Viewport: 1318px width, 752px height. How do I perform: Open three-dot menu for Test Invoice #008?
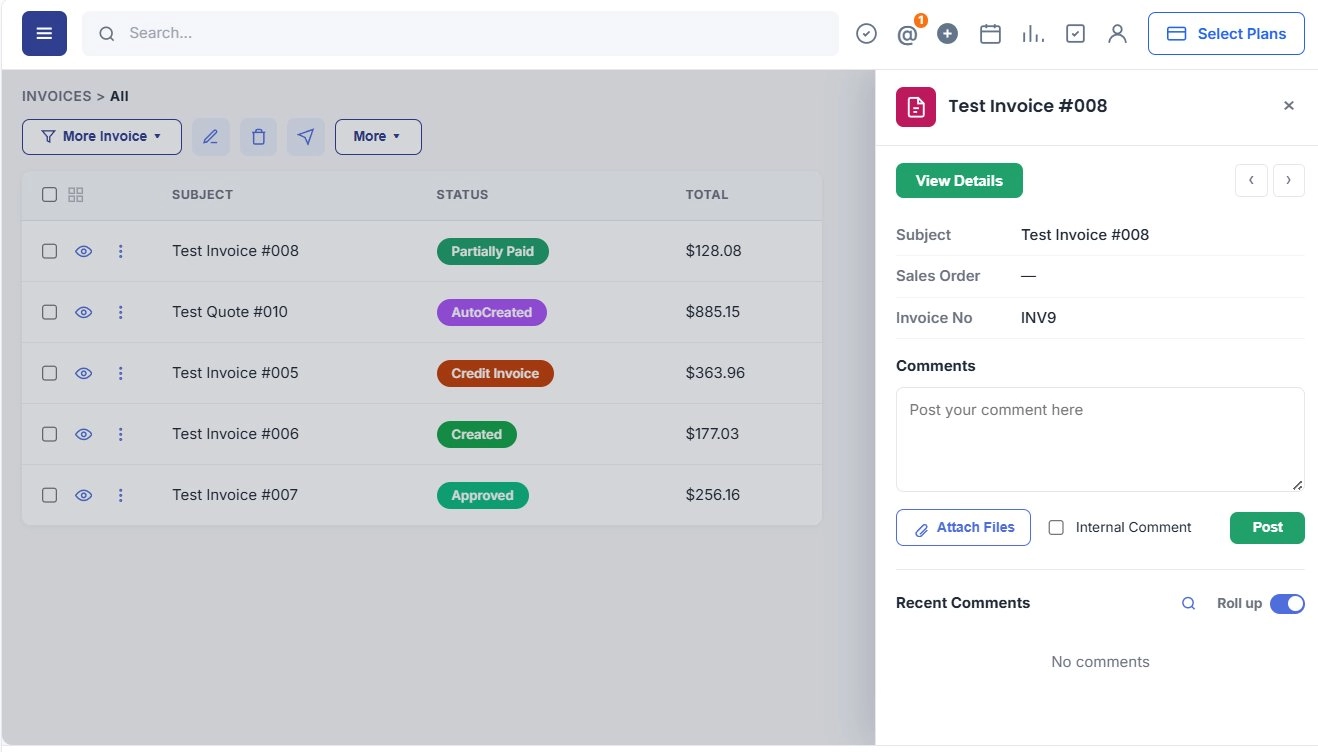point(121,252)
